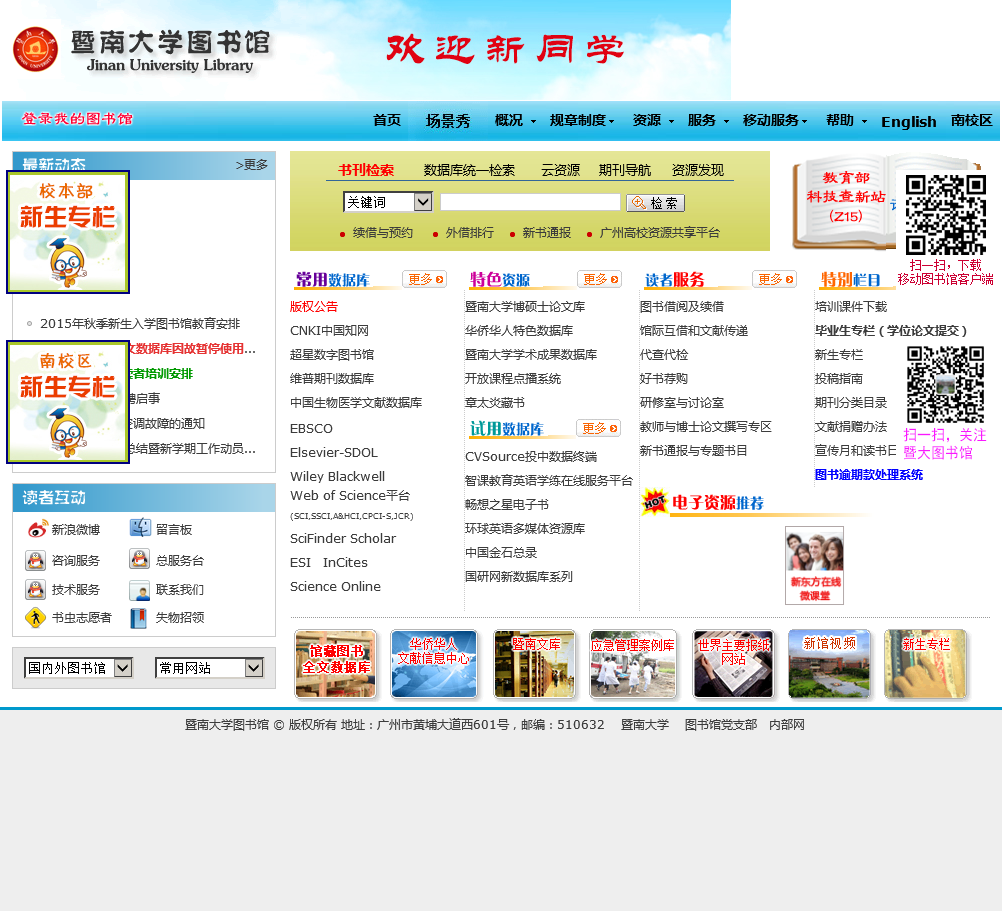Viewport: 1002px width, 911px height.
Task: Click >更多 in 最新动态 header
Action: point(251,165)
